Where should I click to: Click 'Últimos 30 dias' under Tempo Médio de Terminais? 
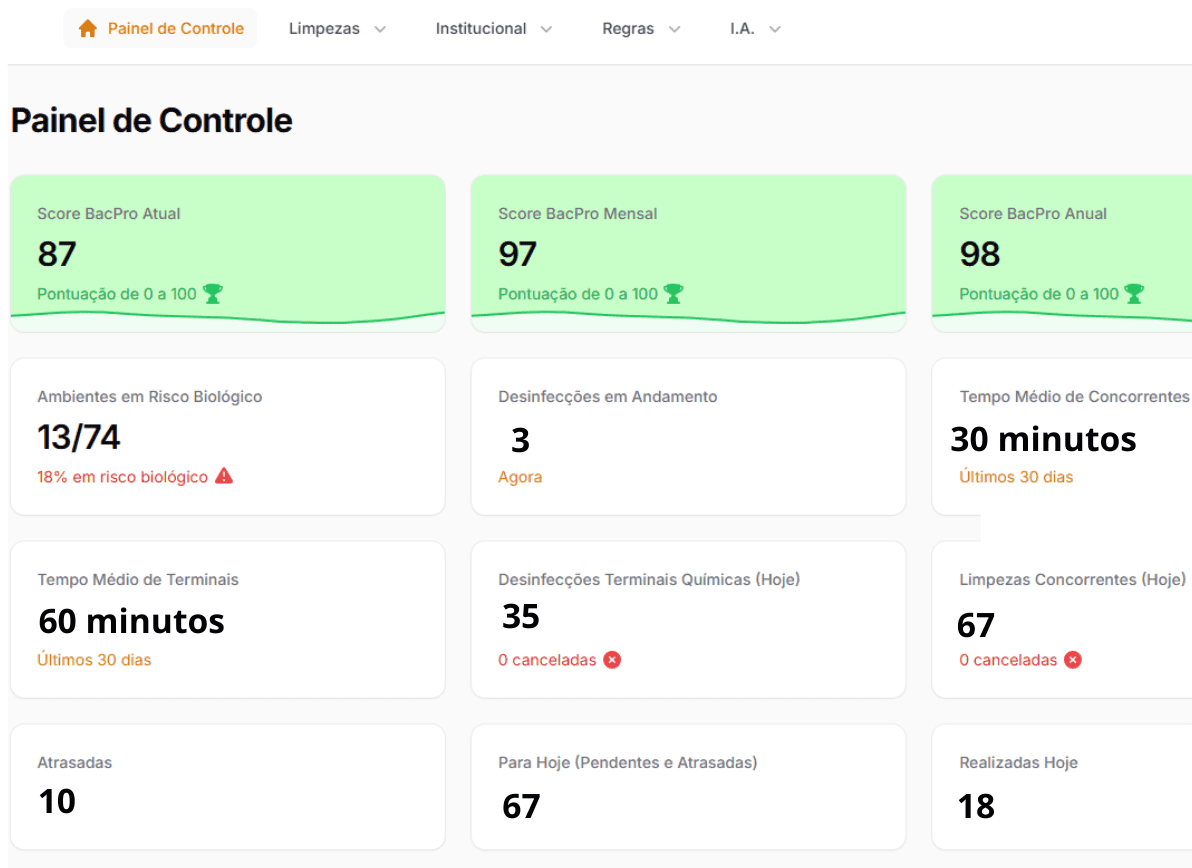click(94, 660)
